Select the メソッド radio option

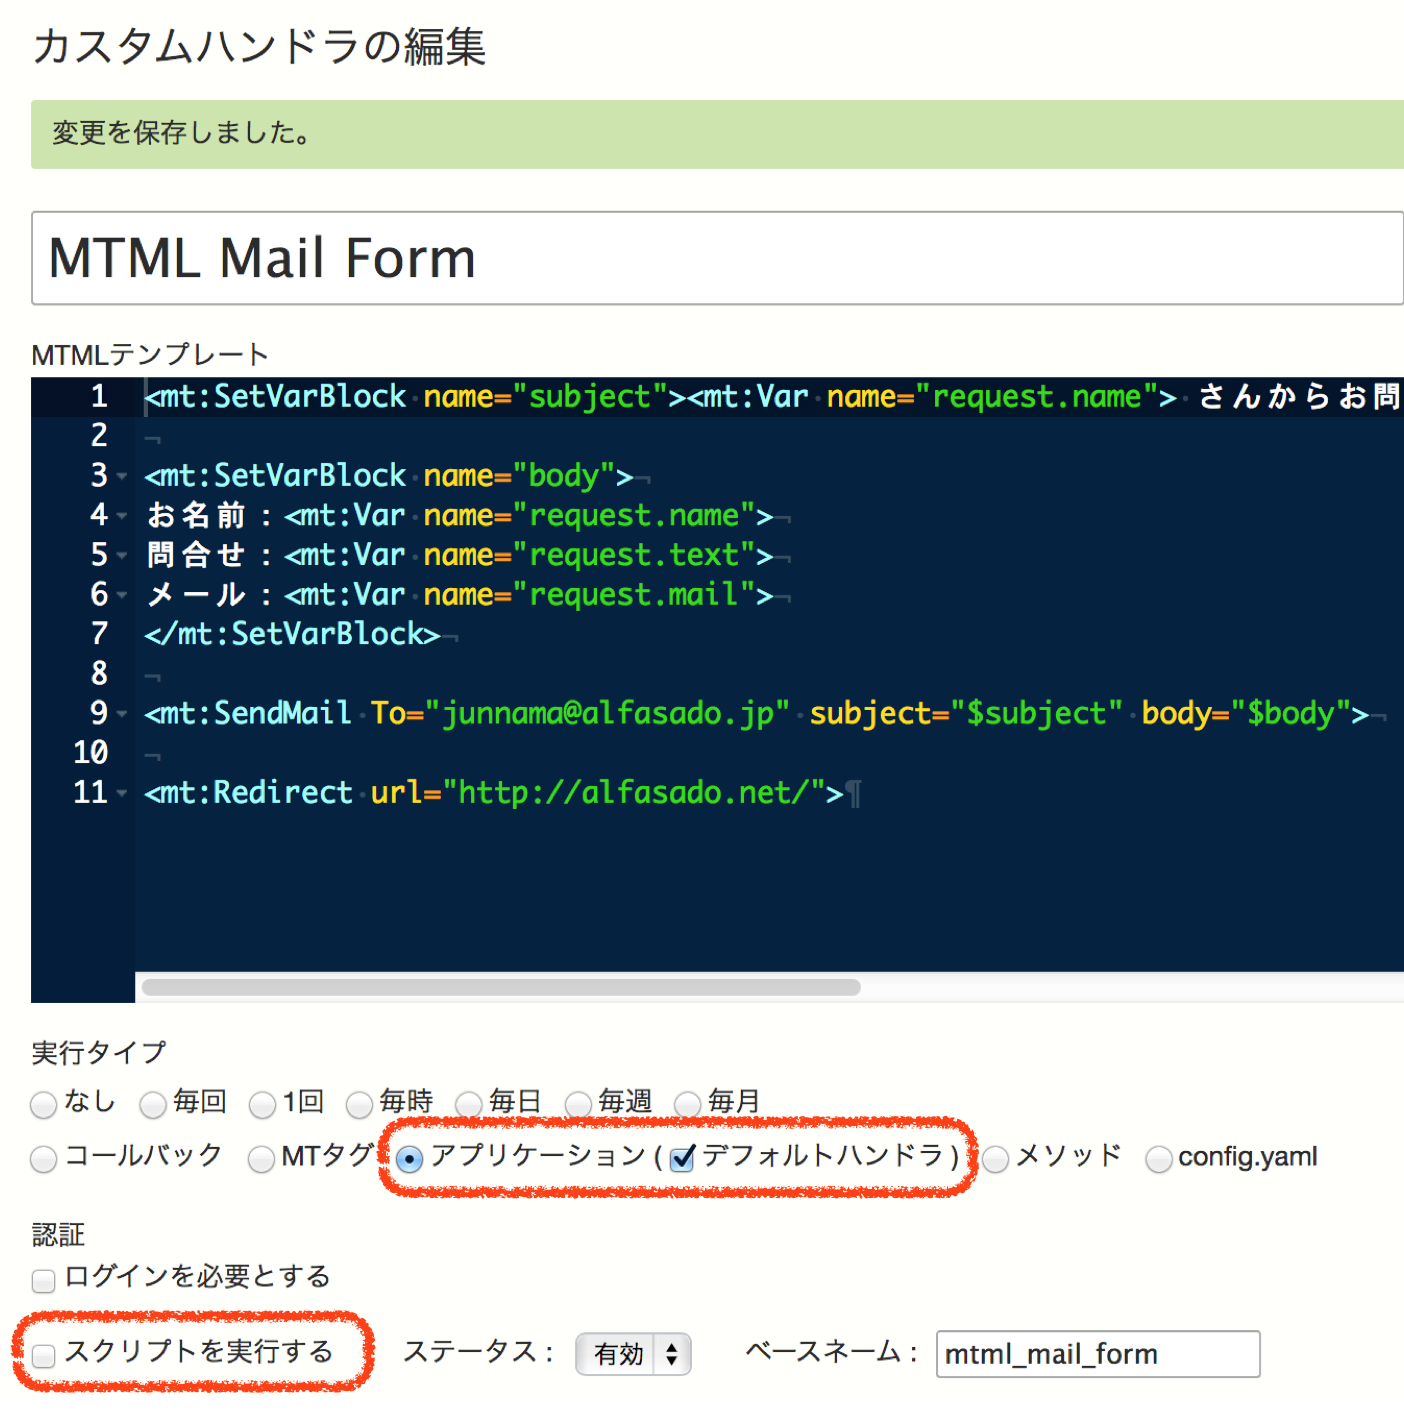[995, 1159]
